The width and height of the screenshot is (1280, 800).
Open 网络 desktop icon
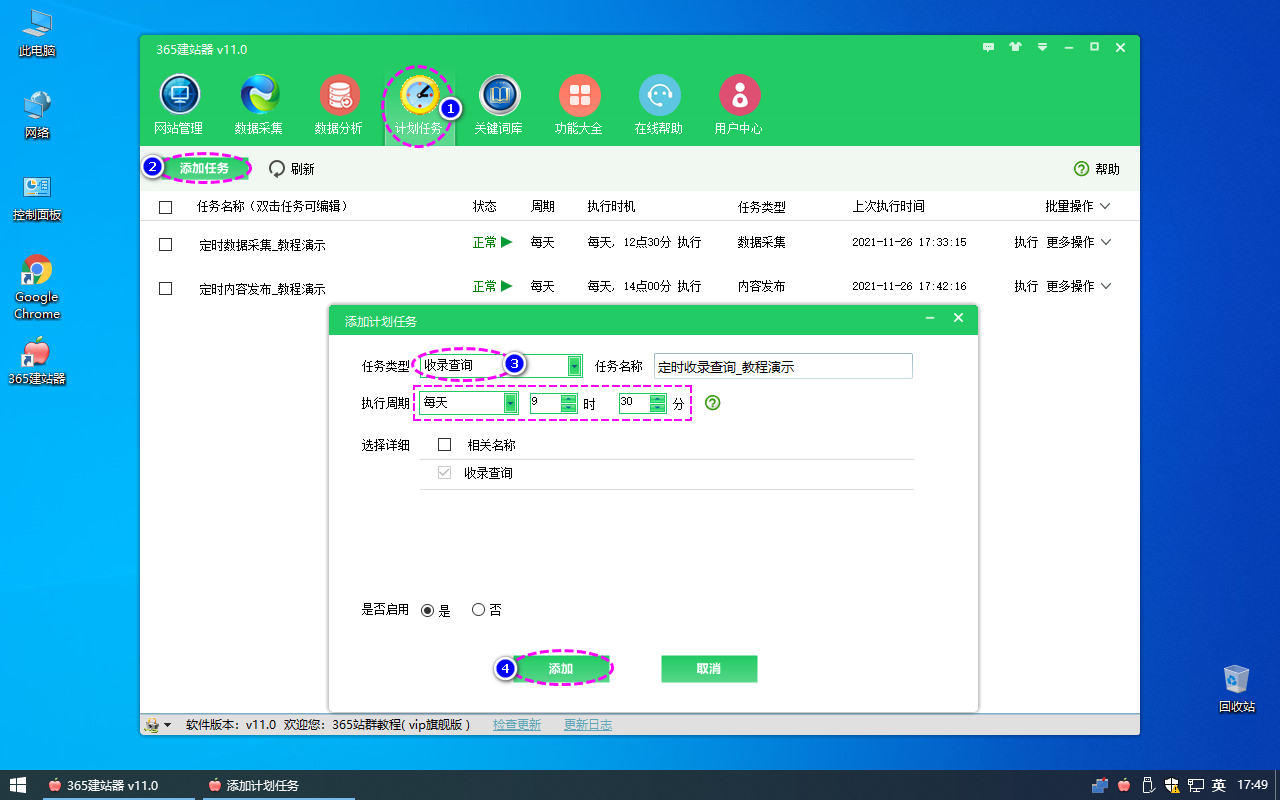[37, 115]
